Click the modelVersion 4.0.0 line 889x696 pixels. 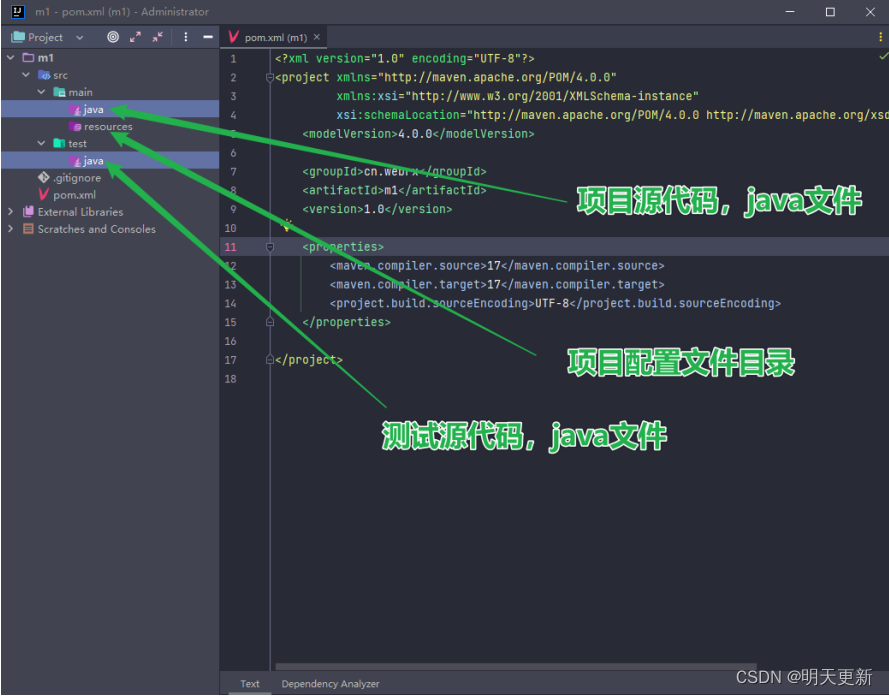tap(418, 134)
